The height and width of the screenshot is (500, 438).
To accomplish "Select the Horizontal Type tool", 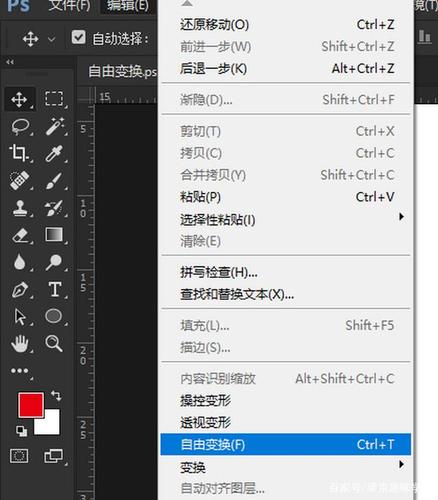I will [x=55, y=289].
